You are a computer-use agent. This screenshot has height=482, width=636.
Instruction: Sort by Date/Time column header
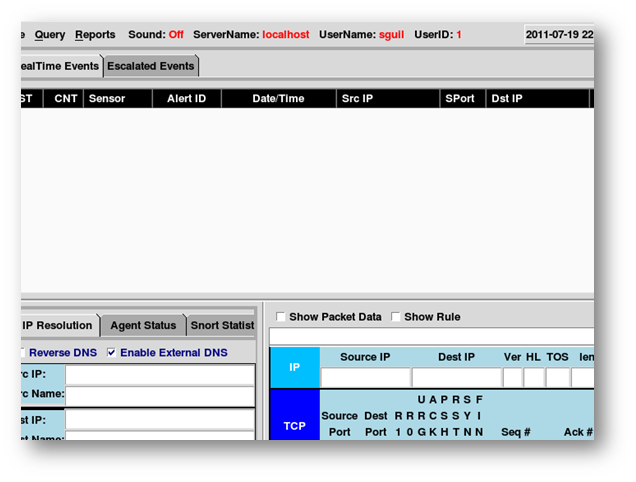278,98
